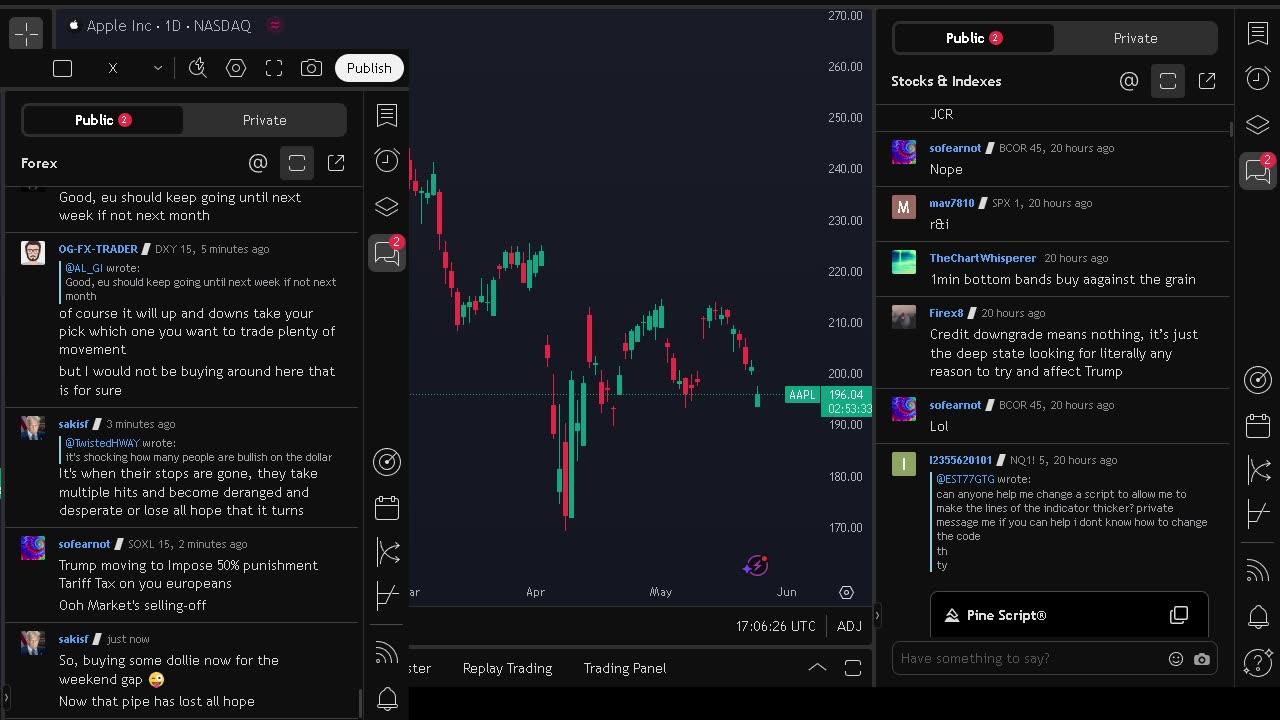Screen dimensions: 1280x720
Task: Open dropdown chevron beside the X button
Action: [x=157, y=68]
